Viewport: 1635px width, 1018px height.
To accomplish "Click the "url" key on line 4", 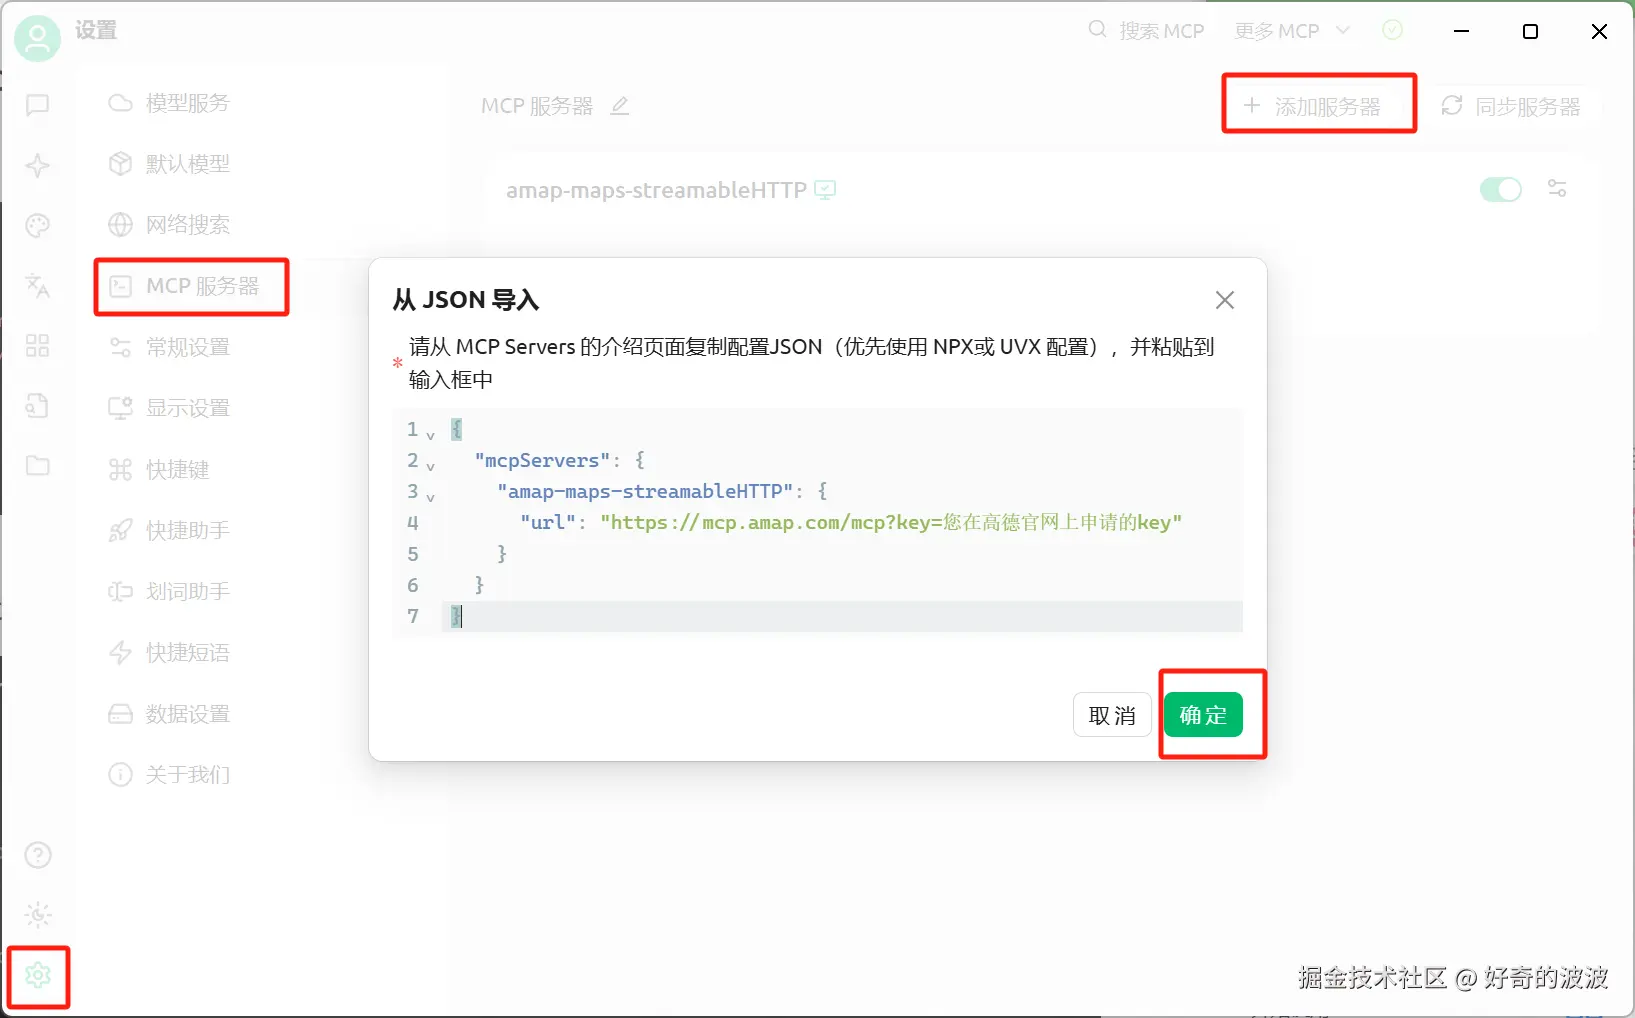I will point(548,523).
